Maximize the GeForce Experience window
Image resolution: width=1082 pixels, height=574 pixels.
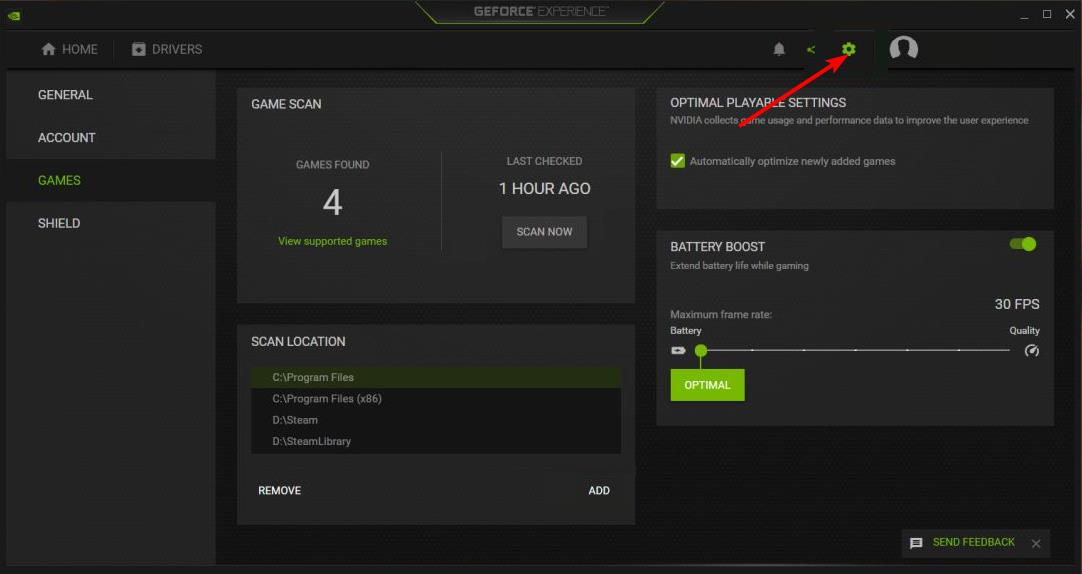[x=1047, y=14]
